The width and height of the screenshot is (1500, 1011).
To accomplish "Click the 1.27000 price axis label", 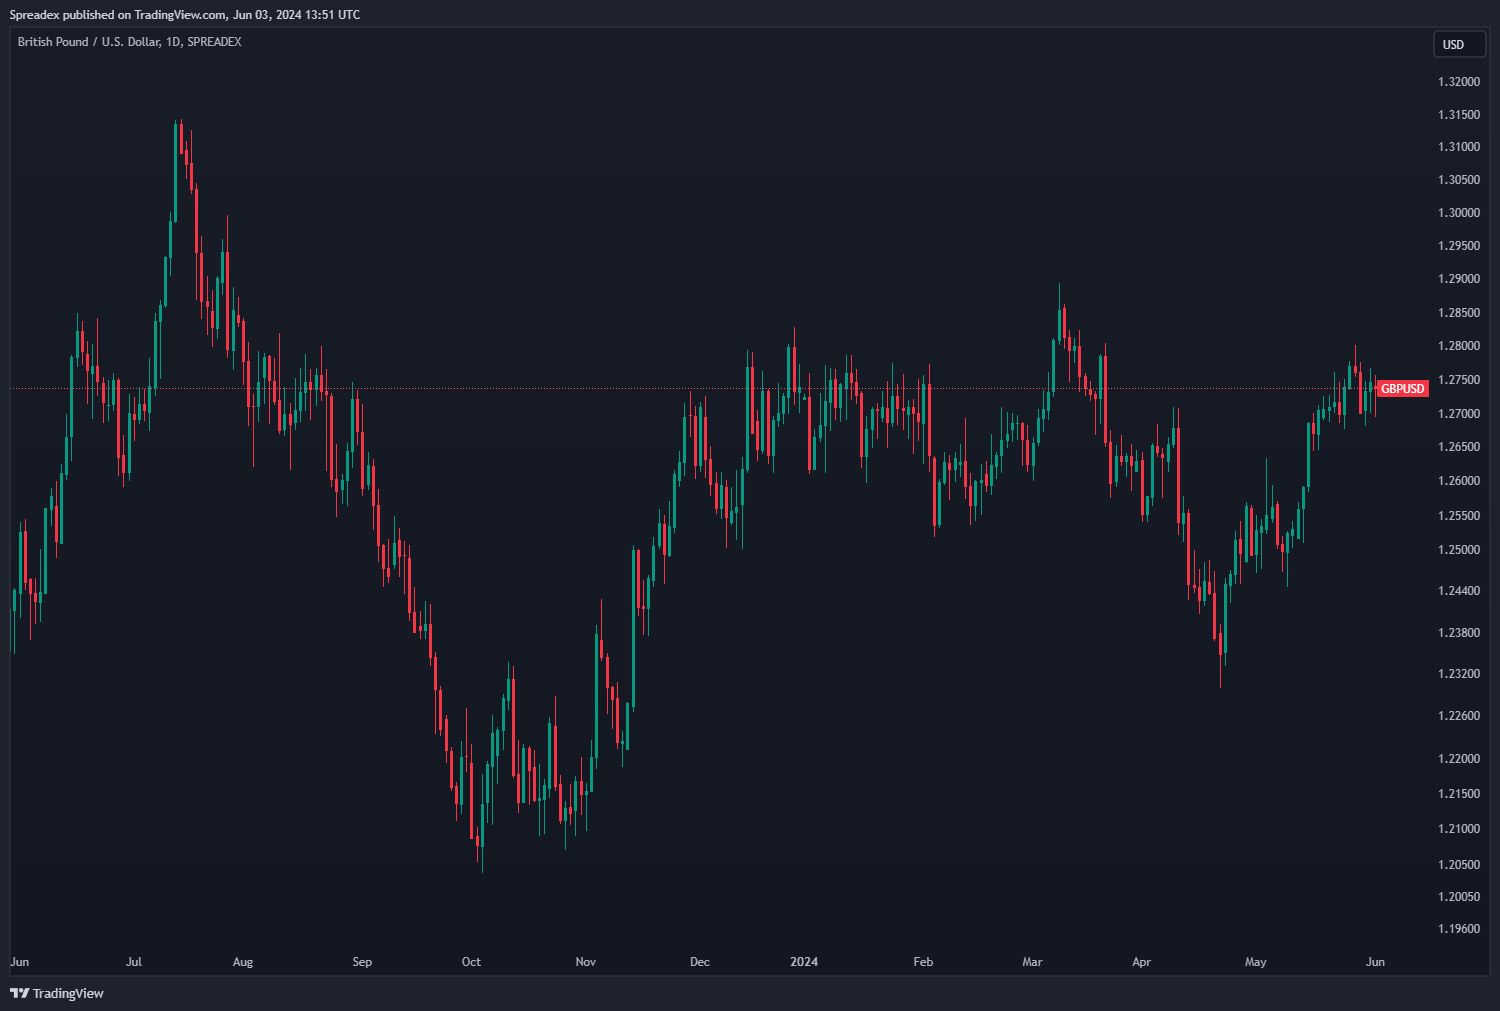I will [1459, 414].
